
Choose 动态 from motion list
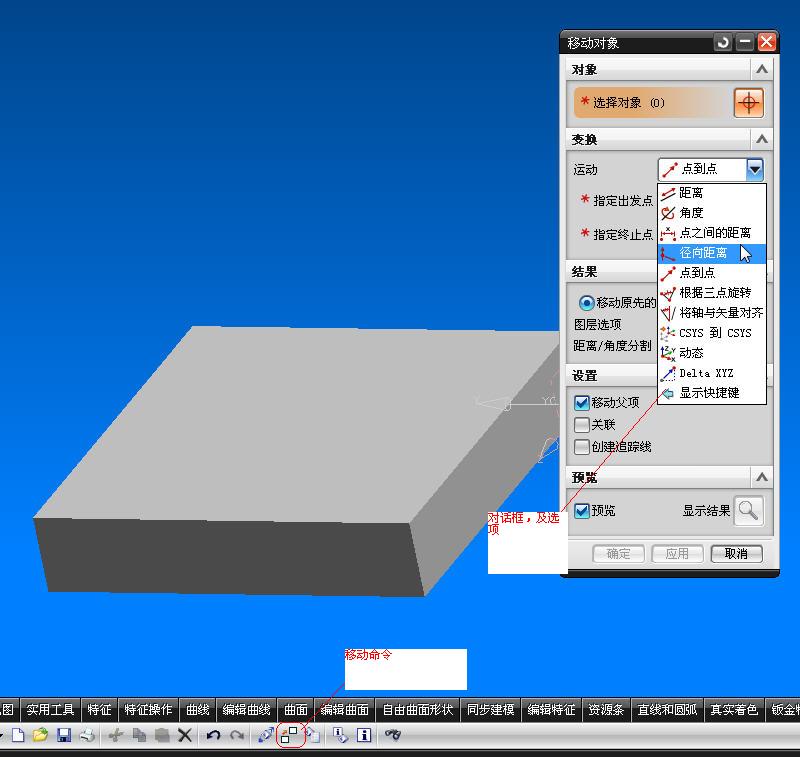point(712,353)
